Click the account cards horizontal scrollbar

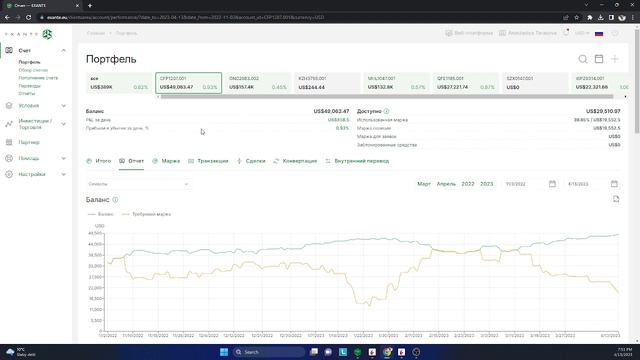(387, 97)
